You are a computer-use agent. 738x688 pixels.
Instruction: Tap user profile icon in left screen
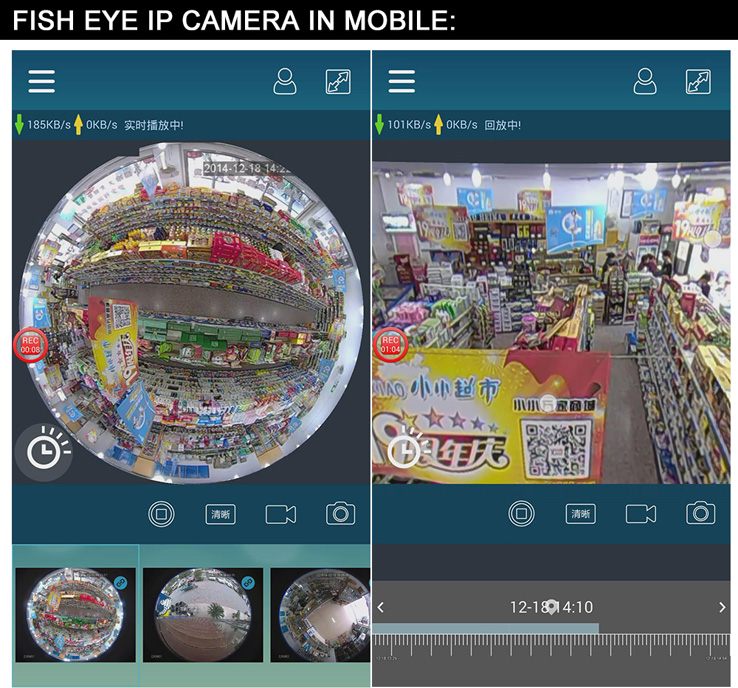click(285, 82)
